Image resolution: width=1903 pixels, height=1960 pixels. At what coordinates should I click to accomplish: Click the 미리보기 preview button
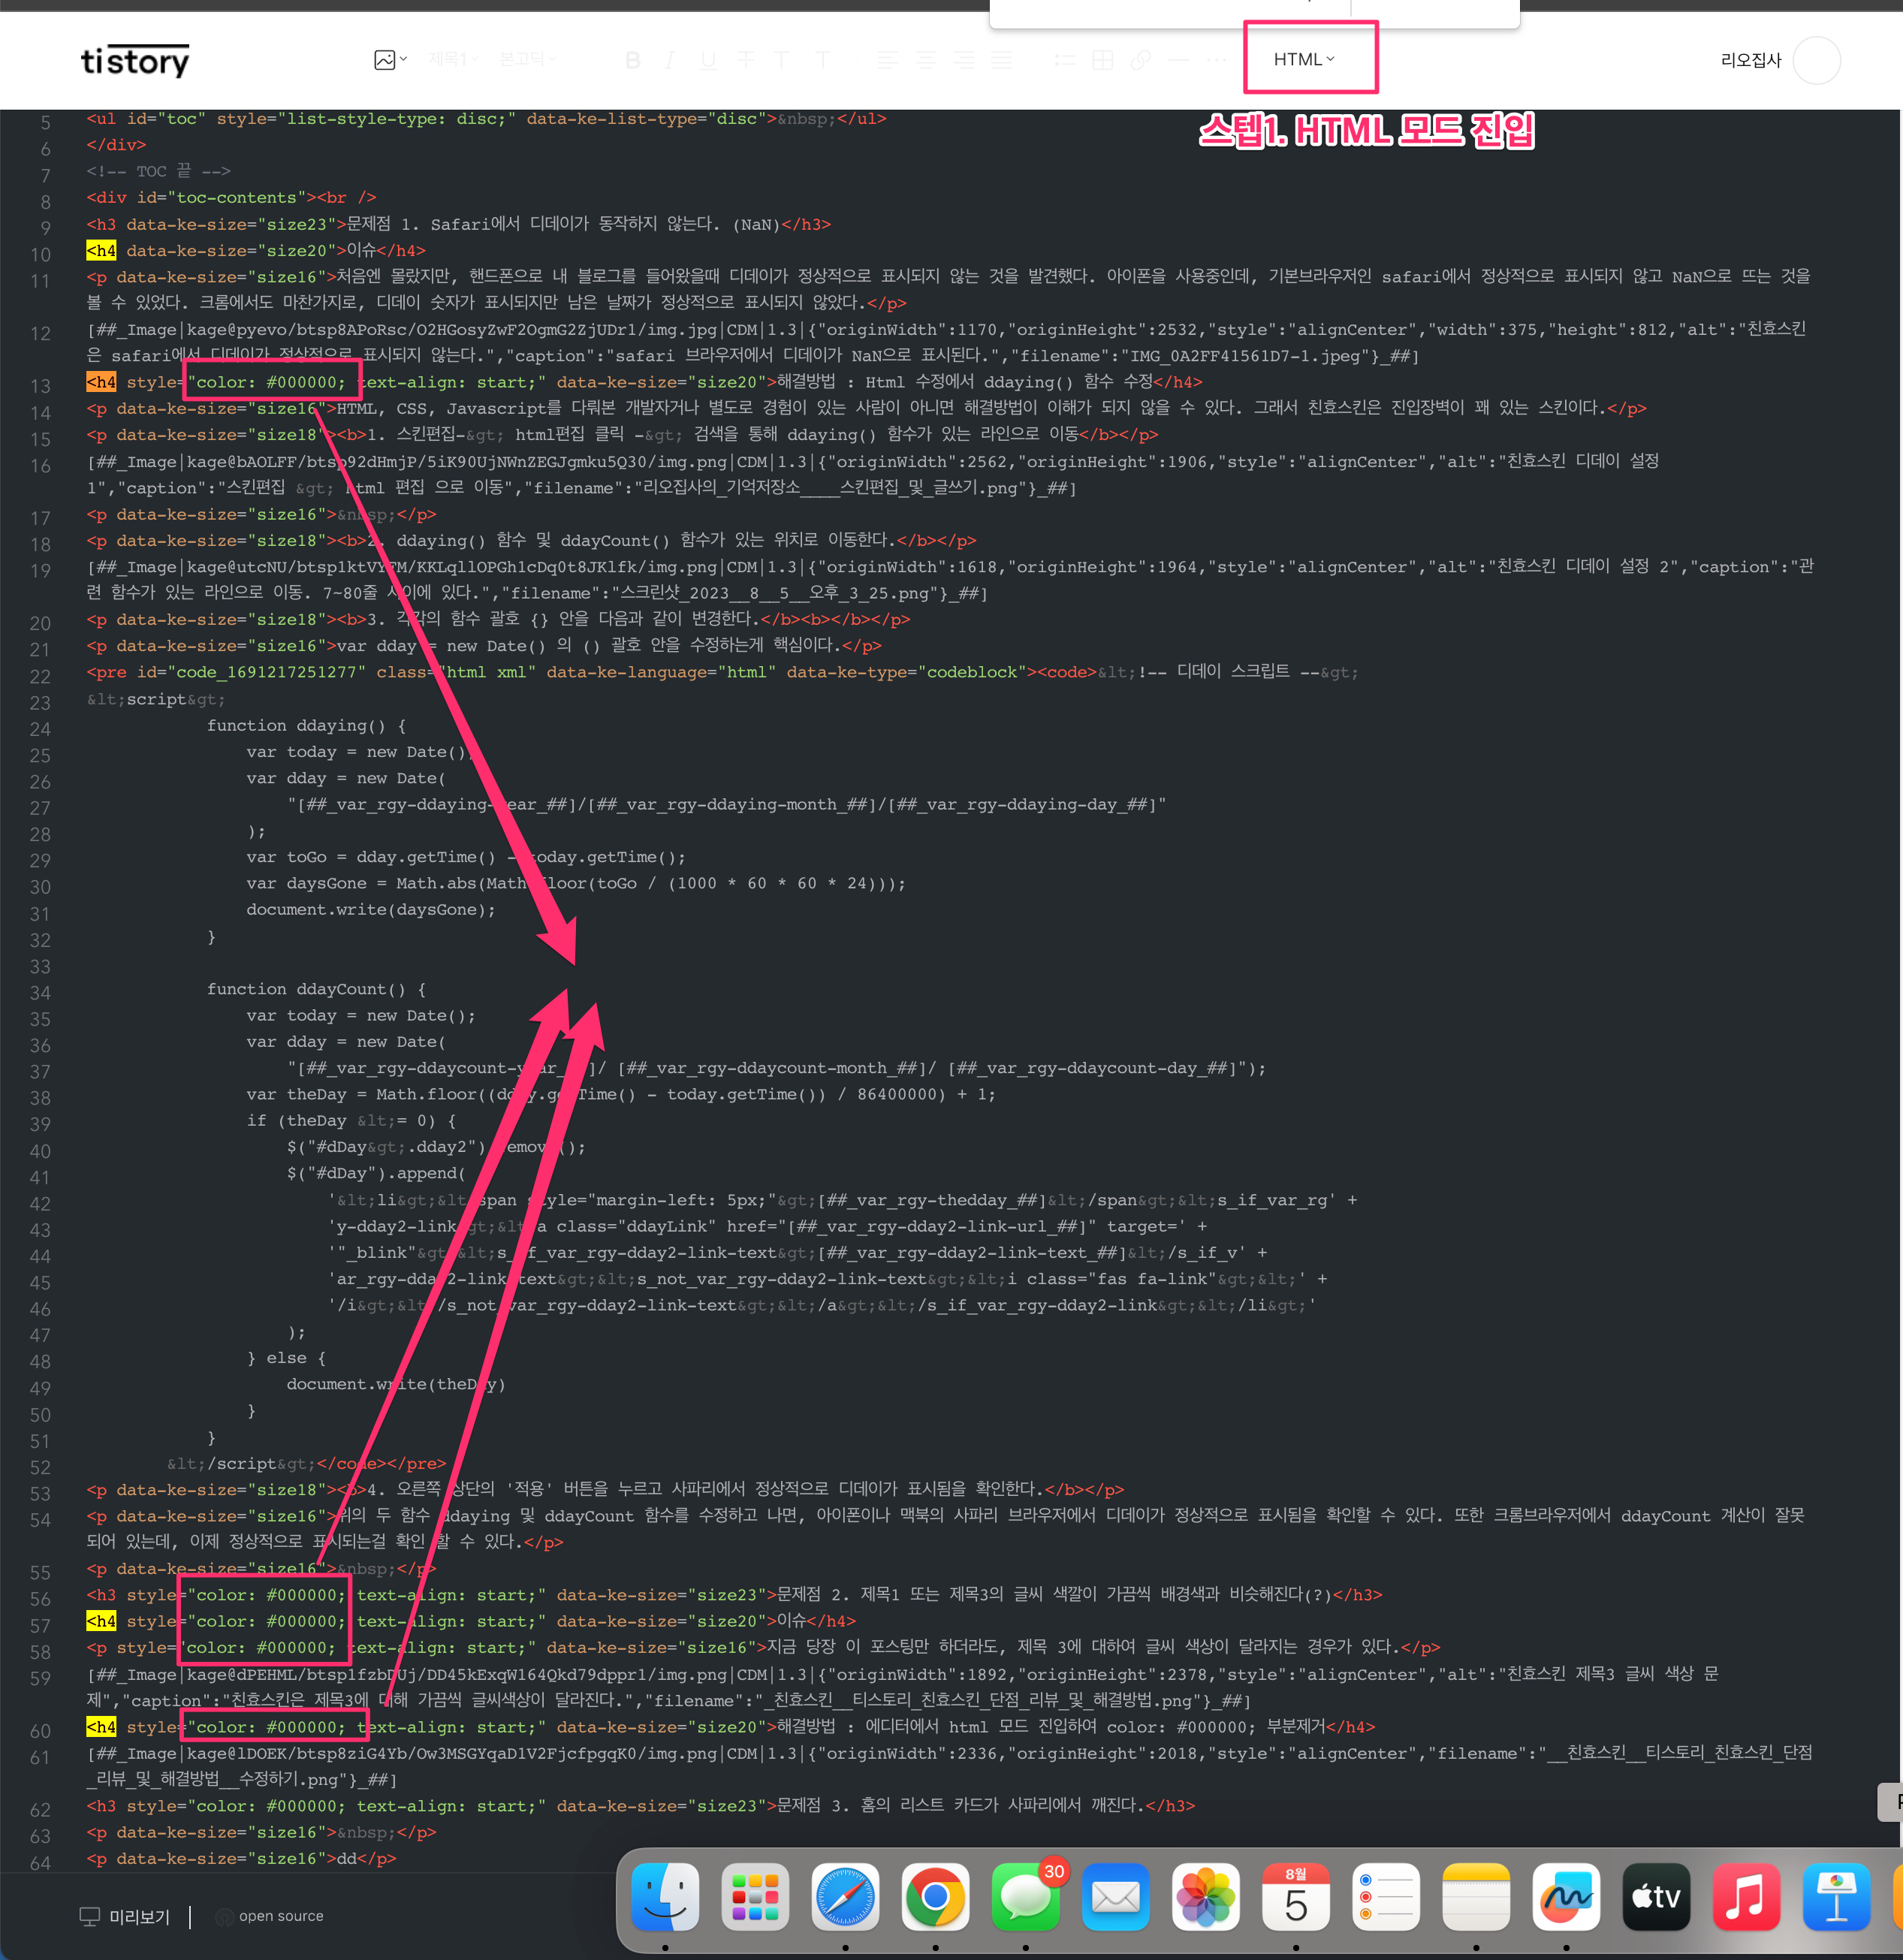point(125,1916)
